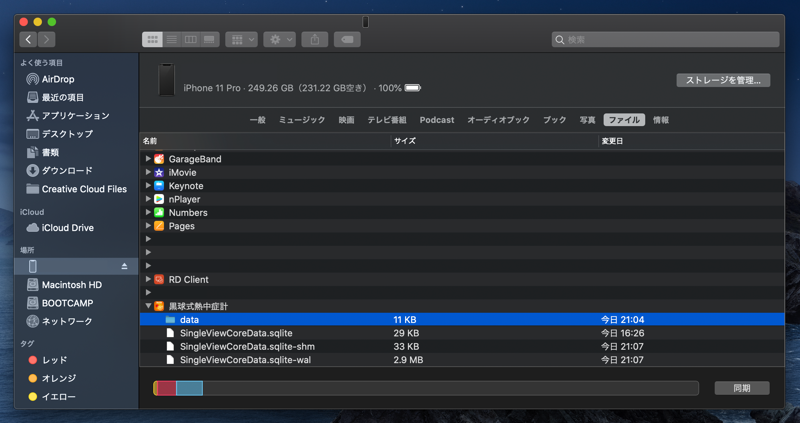800x423 pixels.
Task: Open ネットワーク in the sidebar
Action: tap(76, 321)
